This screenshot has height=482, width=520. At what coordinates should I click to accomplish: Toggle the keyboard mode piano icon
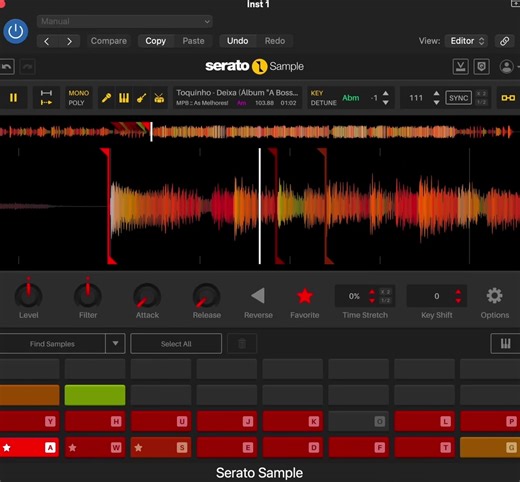click(505, 344)
